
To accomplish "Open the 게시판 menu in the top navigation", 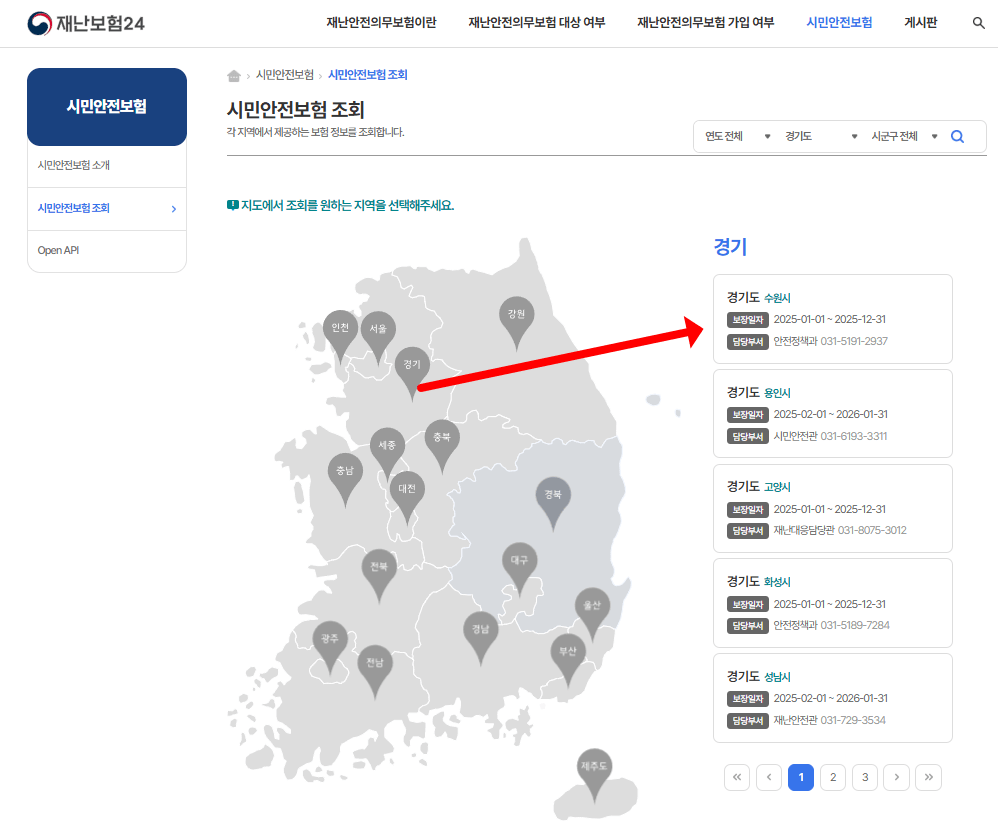I will point(920,21).
